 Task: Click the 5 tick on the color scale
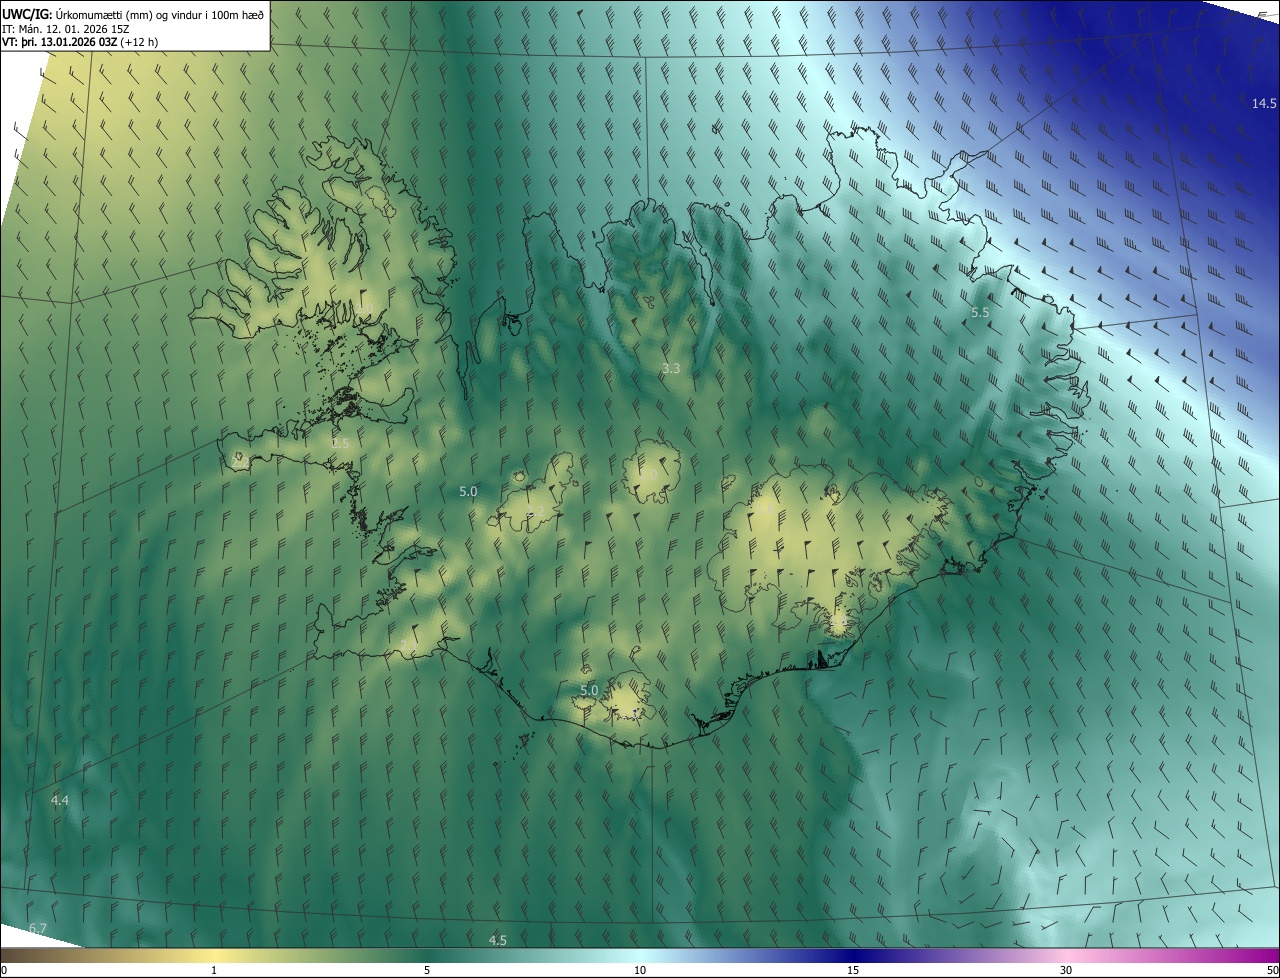pyautogui.click(x=427, y=970)
